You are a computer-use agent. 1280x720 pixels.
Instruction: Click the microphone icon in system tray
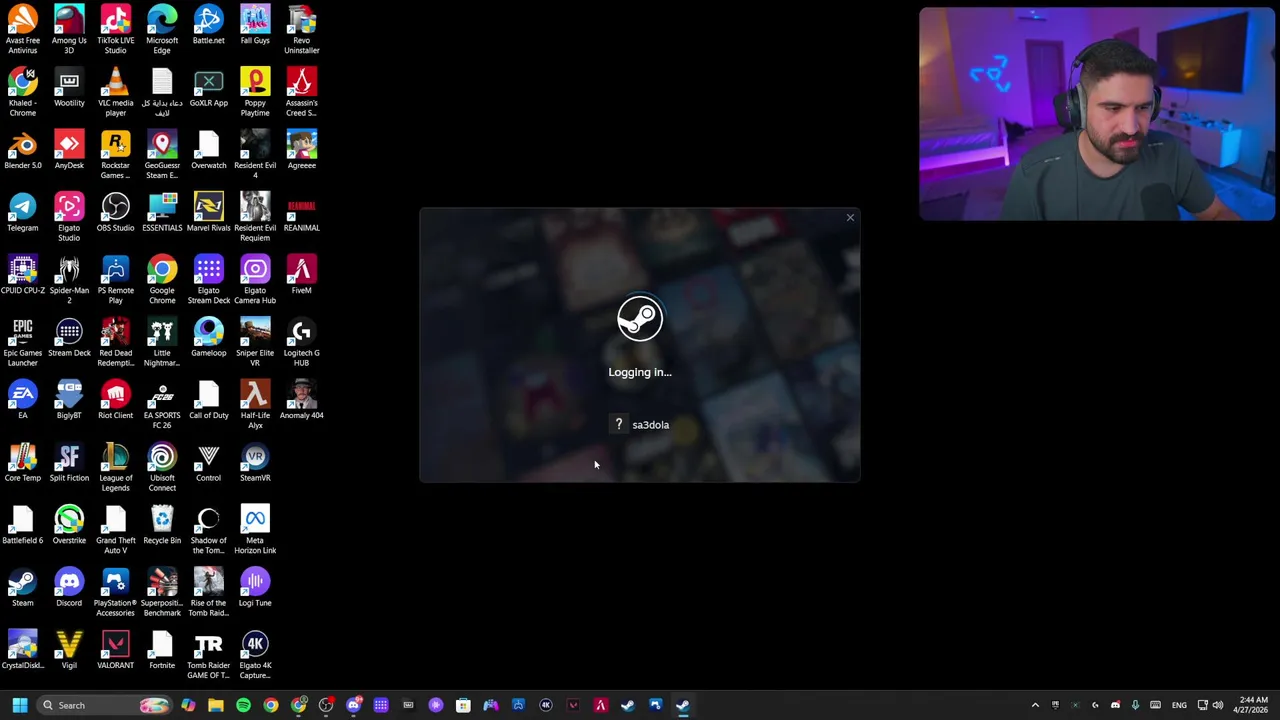click(x=1135, y=705)
